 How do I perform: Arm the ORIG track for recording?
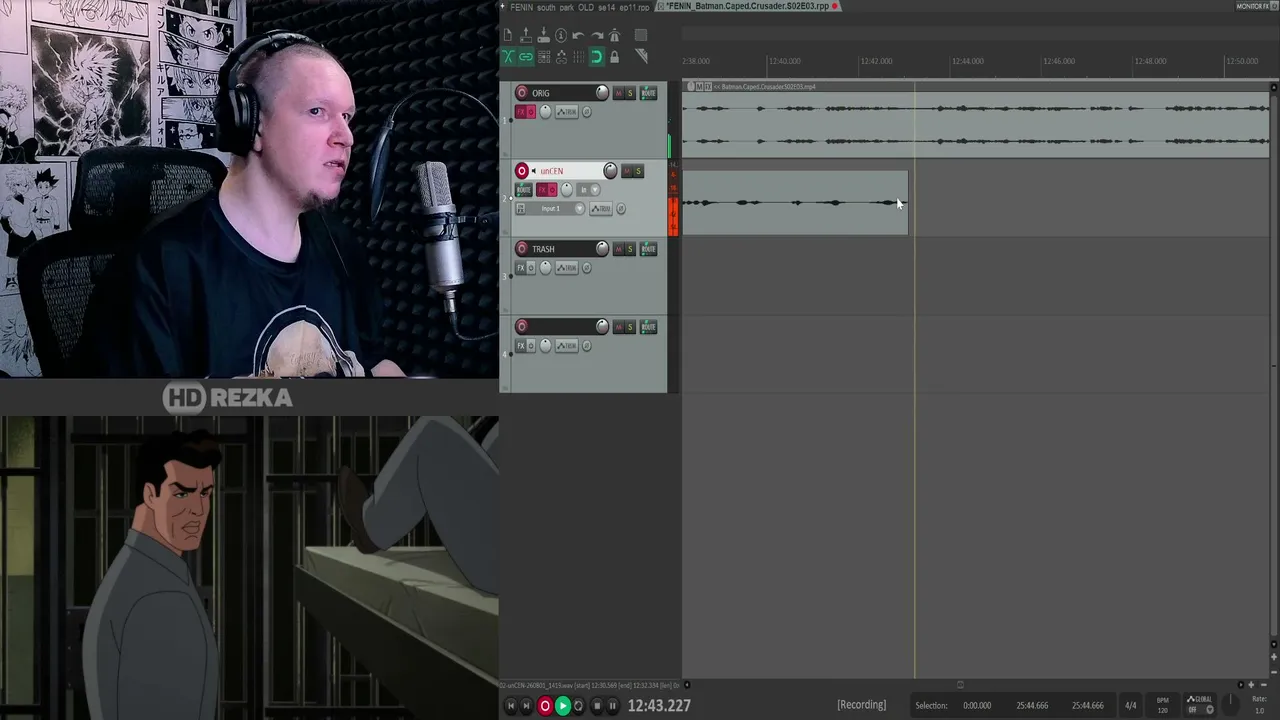tap(522, 93)
